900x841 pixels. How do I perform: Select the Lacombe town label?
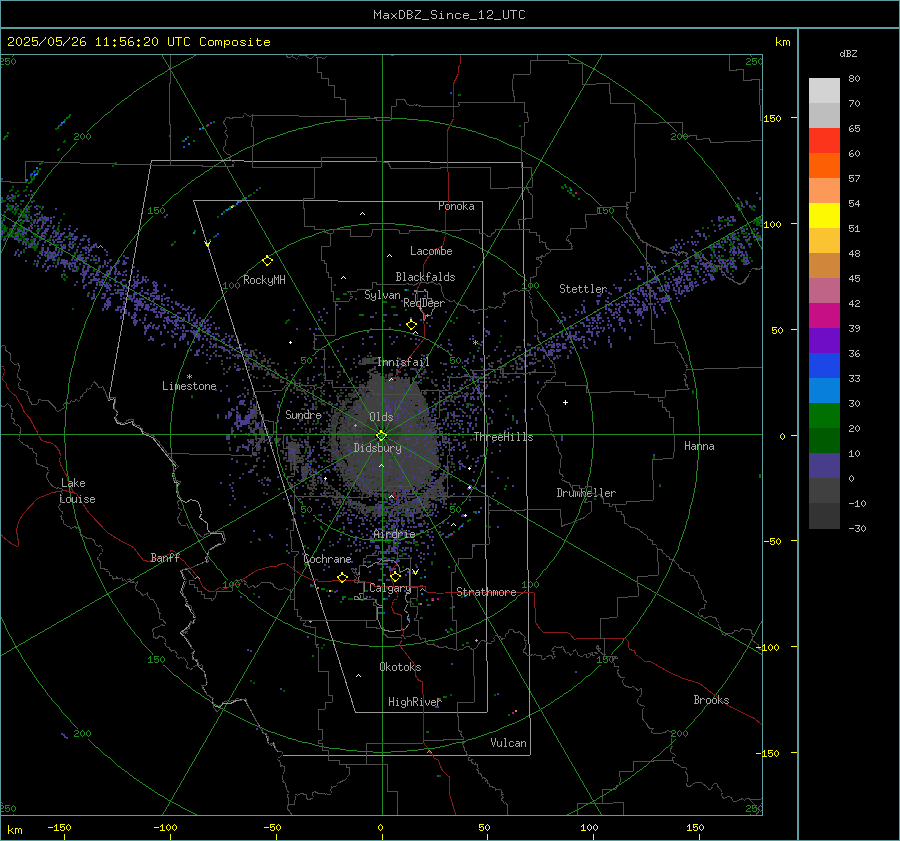click(x=431, y=251)
